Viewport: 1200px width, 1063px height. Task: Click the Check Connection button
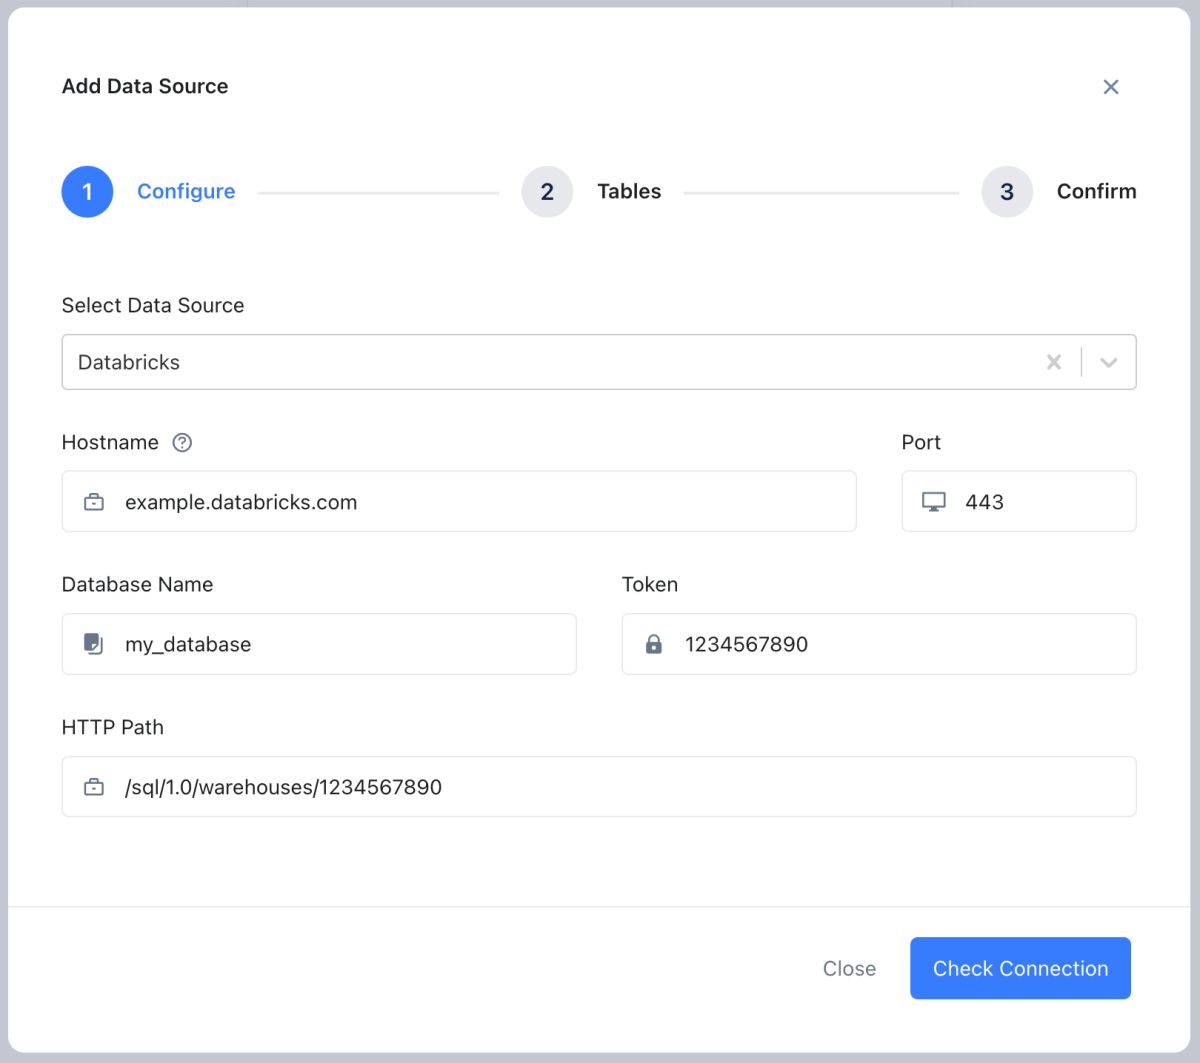pos(1020,968)
